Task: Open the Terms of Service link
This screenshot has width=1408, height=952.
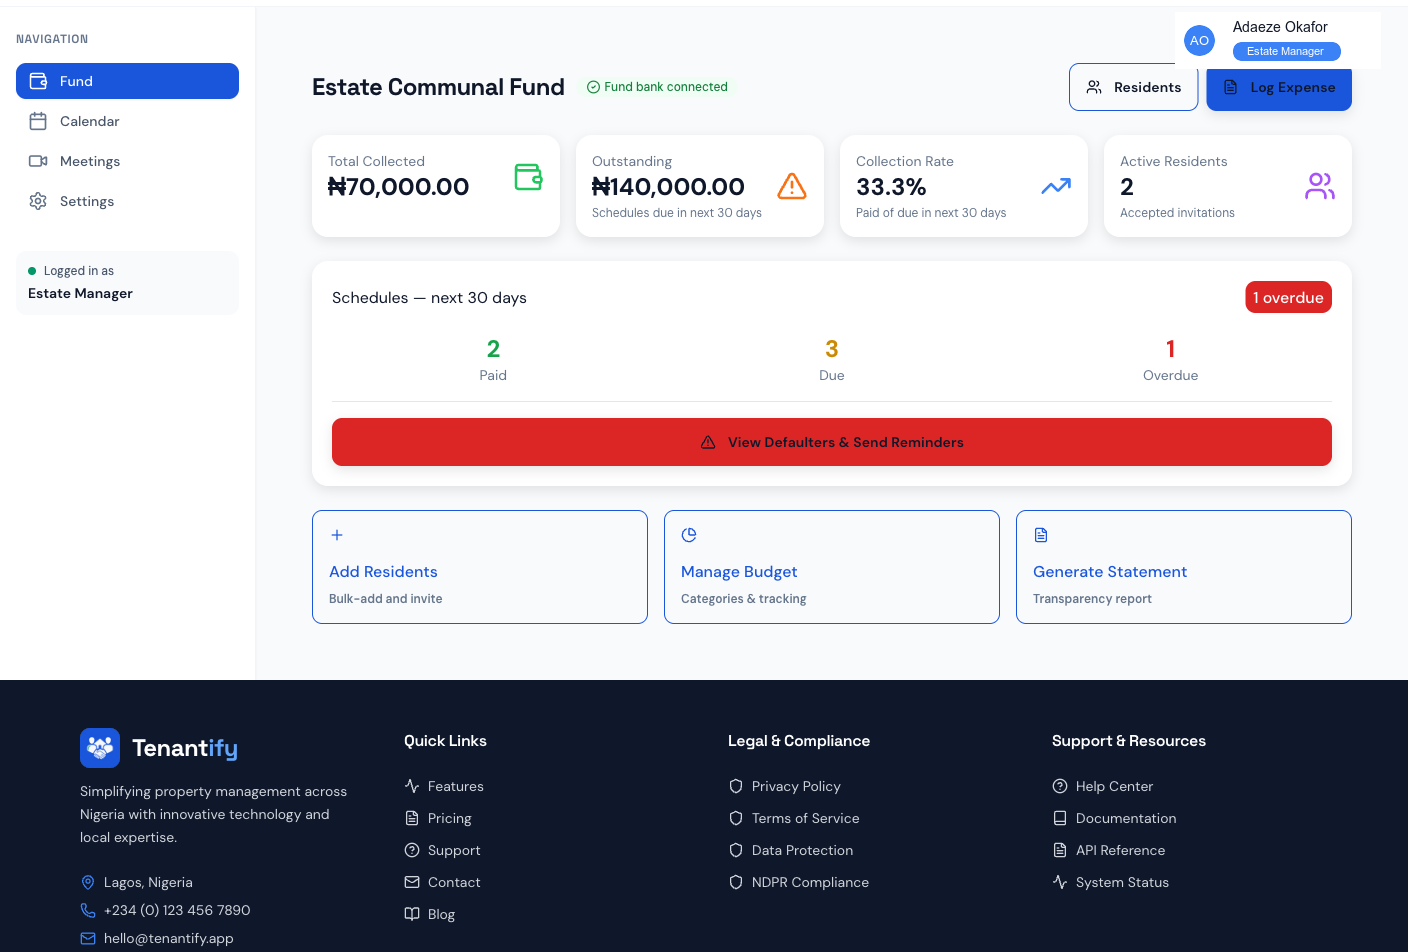Action: (x=806, y=818)
